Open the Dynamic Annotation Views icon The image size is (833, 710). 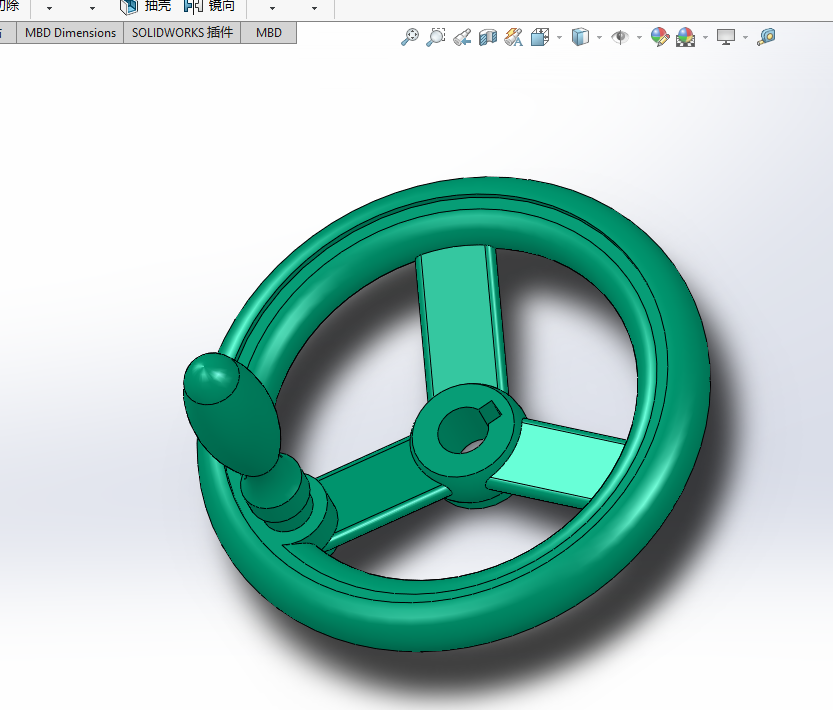pyautogui.click(x=514, y=38)
